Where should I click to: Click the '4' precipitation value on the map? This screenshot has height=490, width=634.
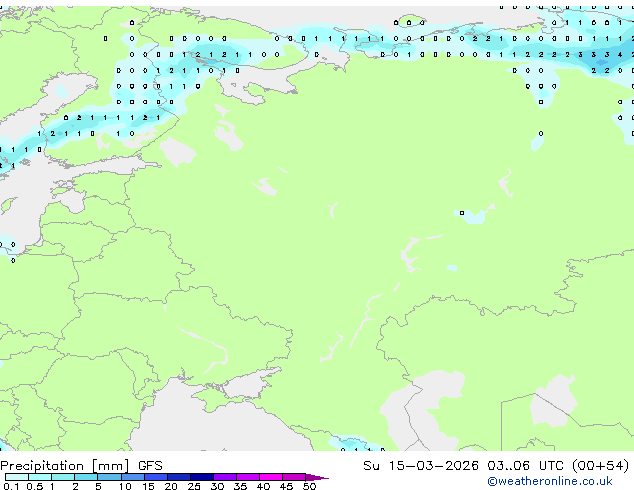[x=620, y=55]
